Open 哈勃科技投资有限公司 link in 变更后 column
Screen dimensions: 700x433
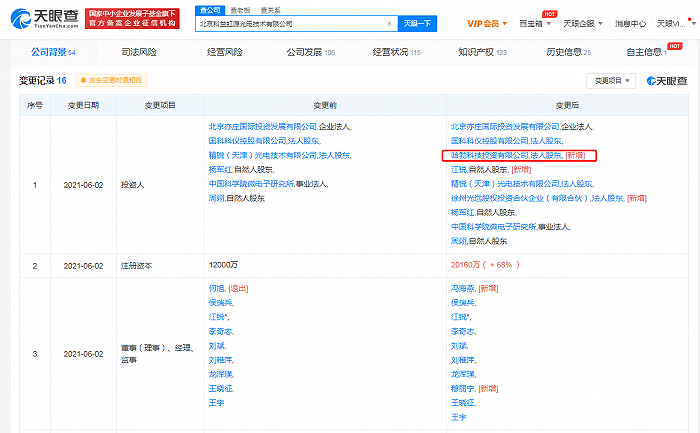pyautogui.click(x=490, y=155)
